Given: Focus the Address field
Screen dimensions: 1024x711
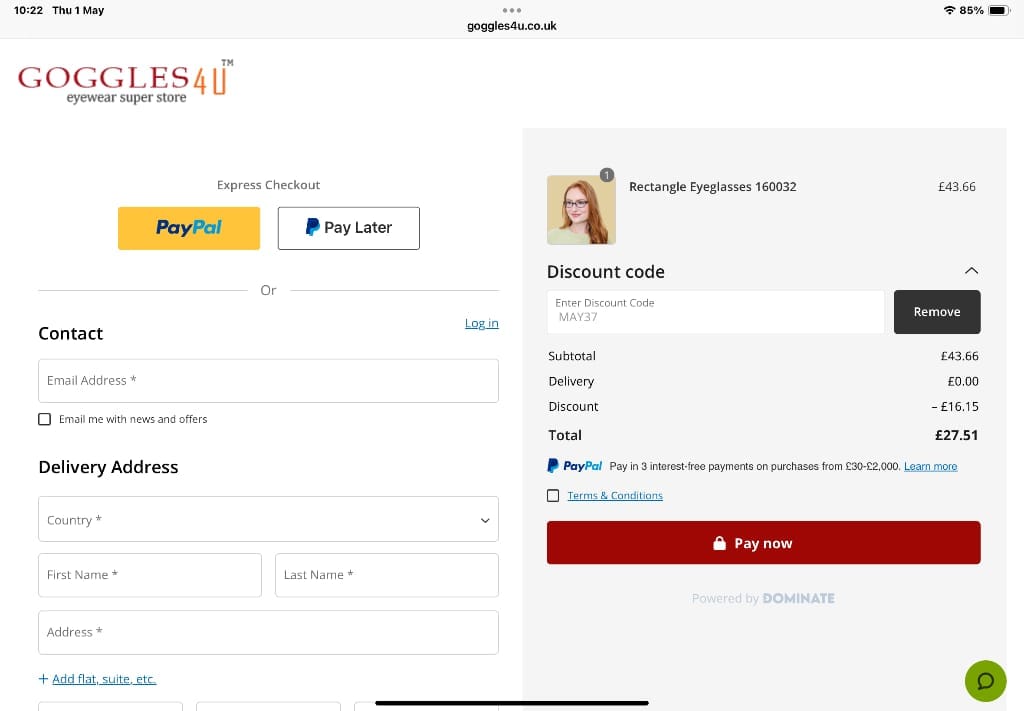Looking at the screenshot, I should tap(268, 633).
